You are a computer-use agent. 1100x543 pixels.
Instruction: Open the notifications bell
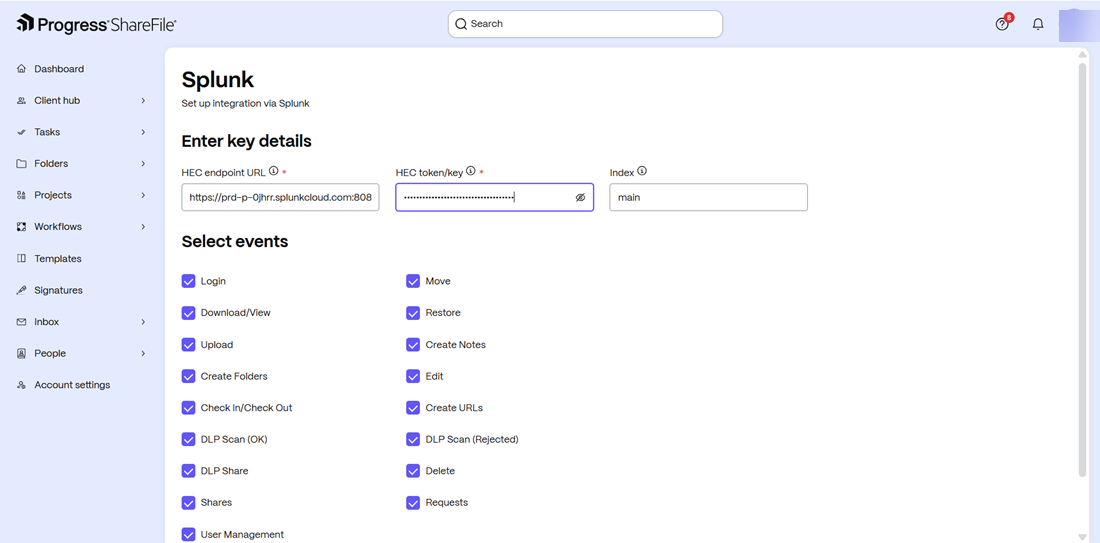point(1038,24)
